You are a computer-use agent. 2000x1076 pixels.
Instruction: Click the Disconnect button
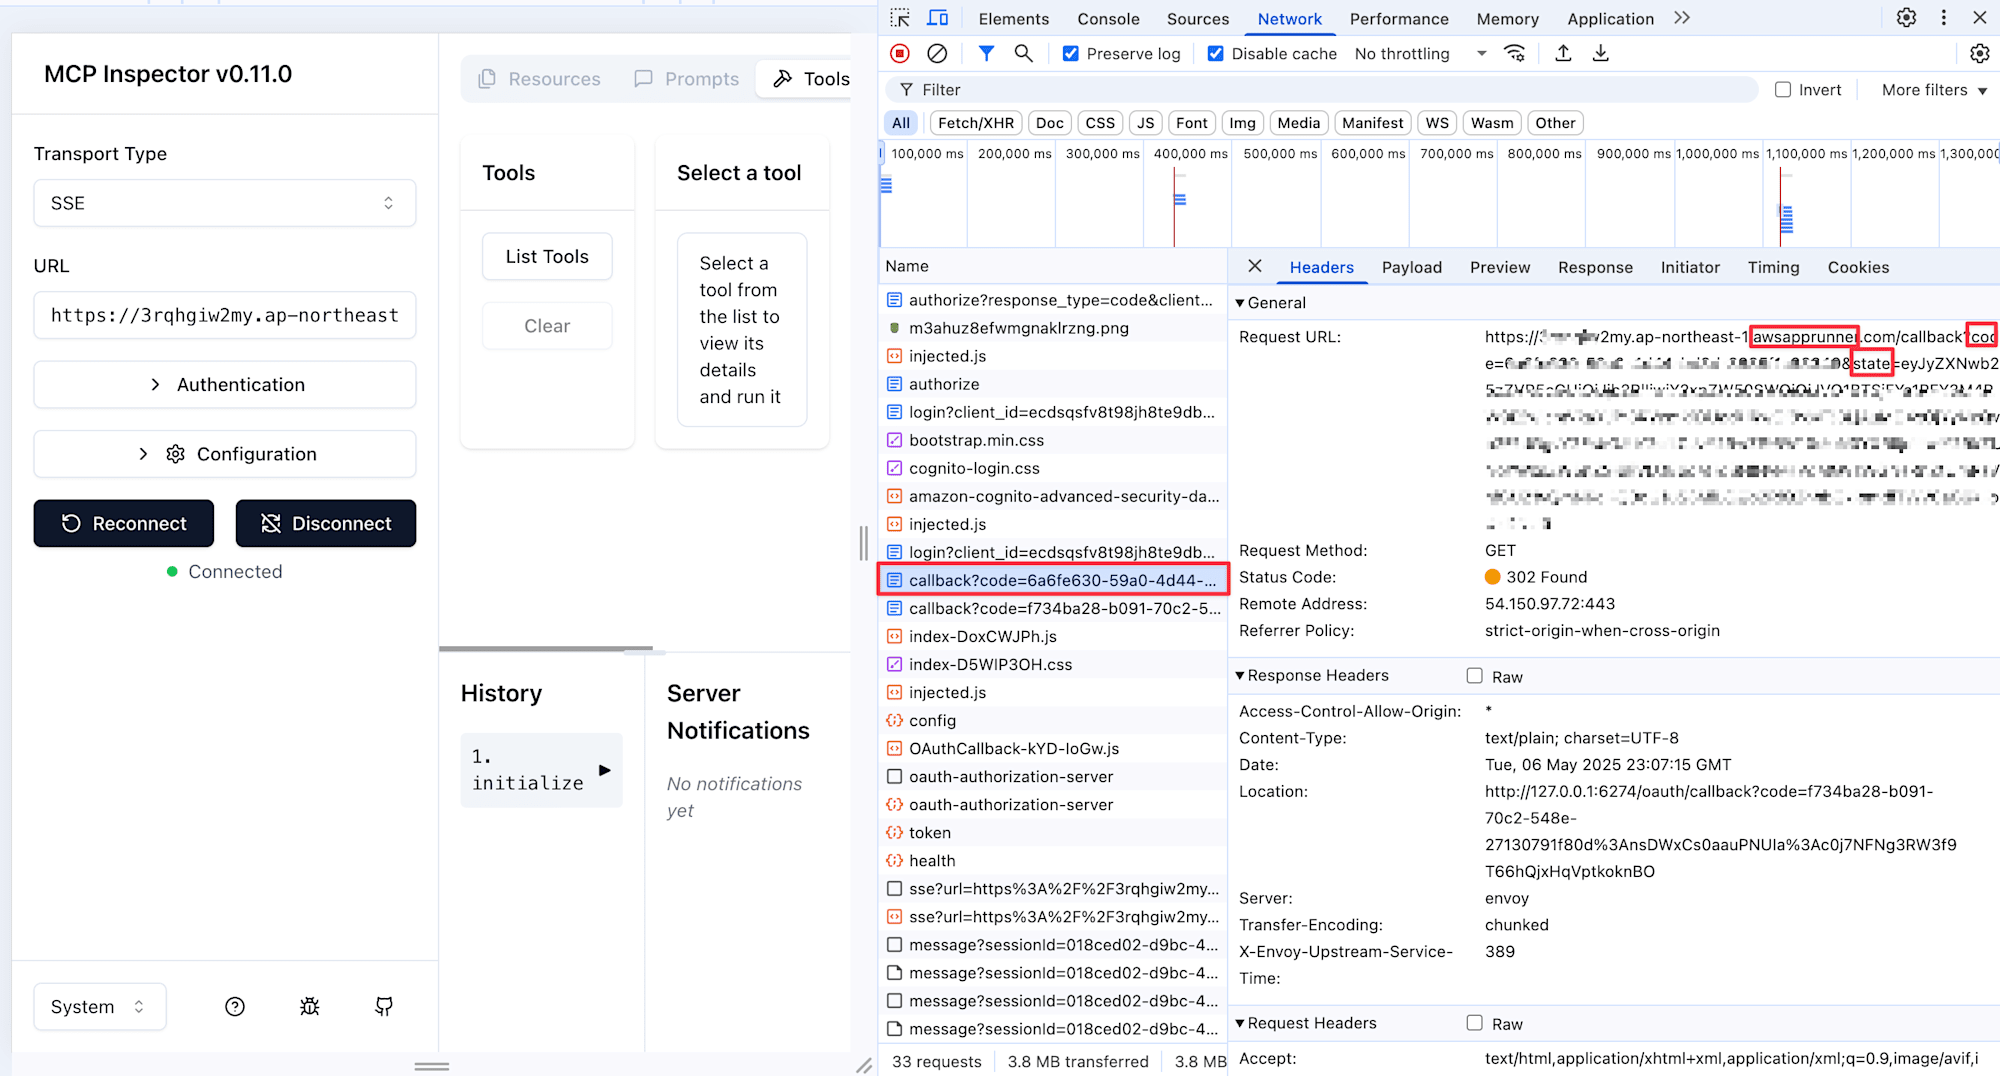[x=326, y=523]
